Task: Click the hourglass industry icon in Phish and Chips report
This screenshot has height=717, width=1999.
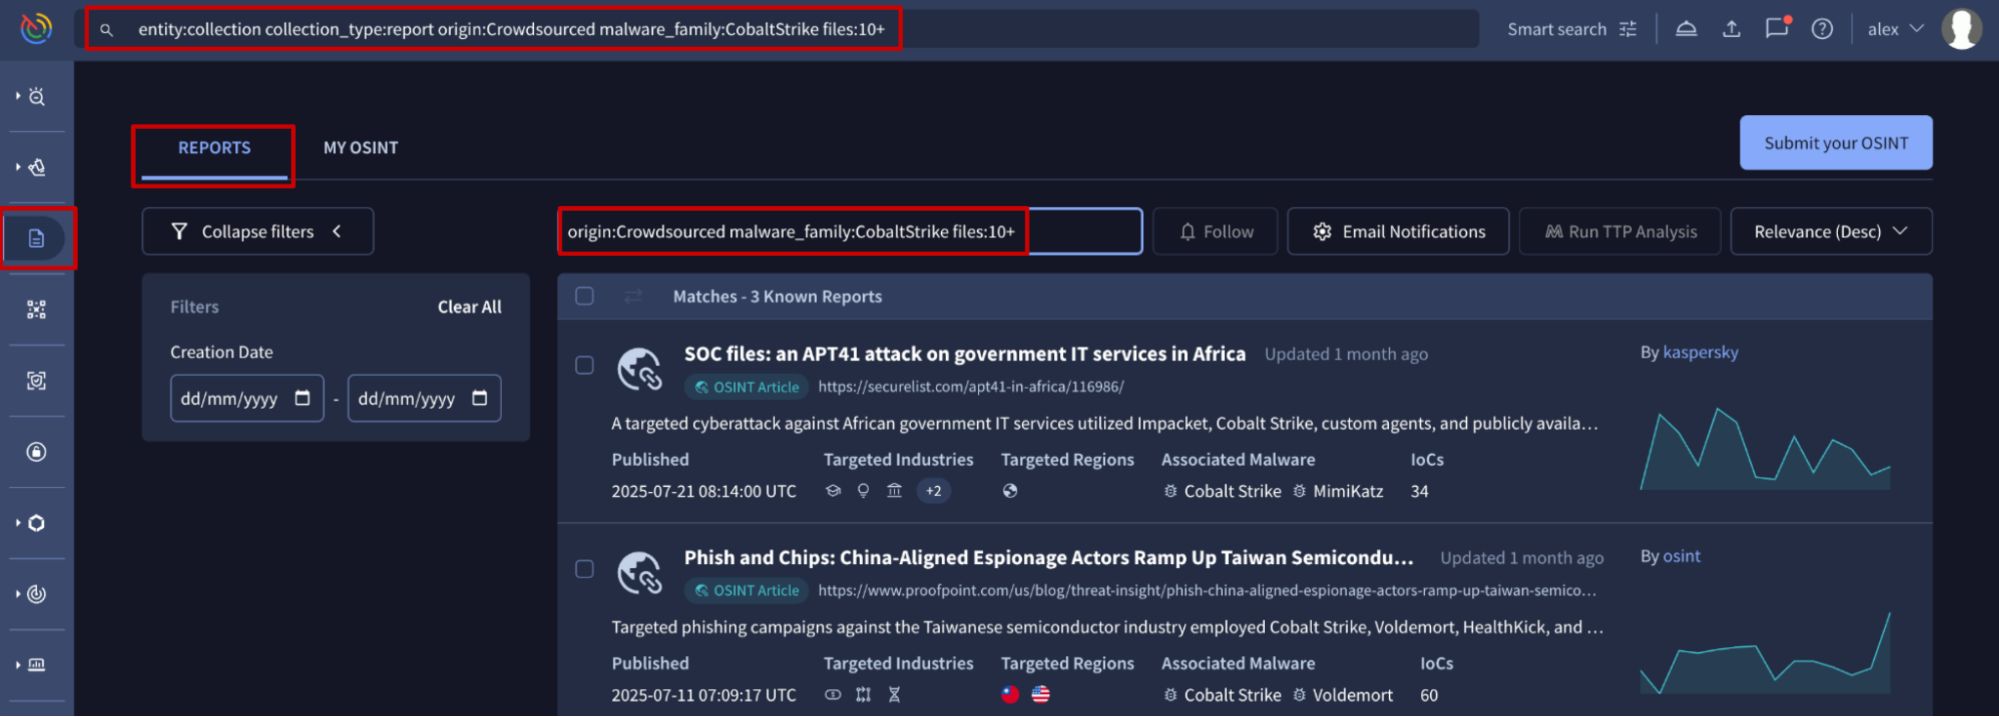Action: (895, 694)
